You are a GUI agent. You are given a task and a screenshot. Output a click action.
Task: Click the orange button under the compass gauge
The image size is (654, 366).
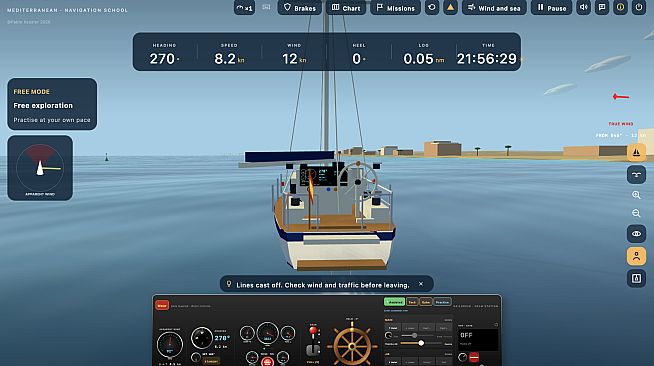pyautogui.click(x=211, y=361)
